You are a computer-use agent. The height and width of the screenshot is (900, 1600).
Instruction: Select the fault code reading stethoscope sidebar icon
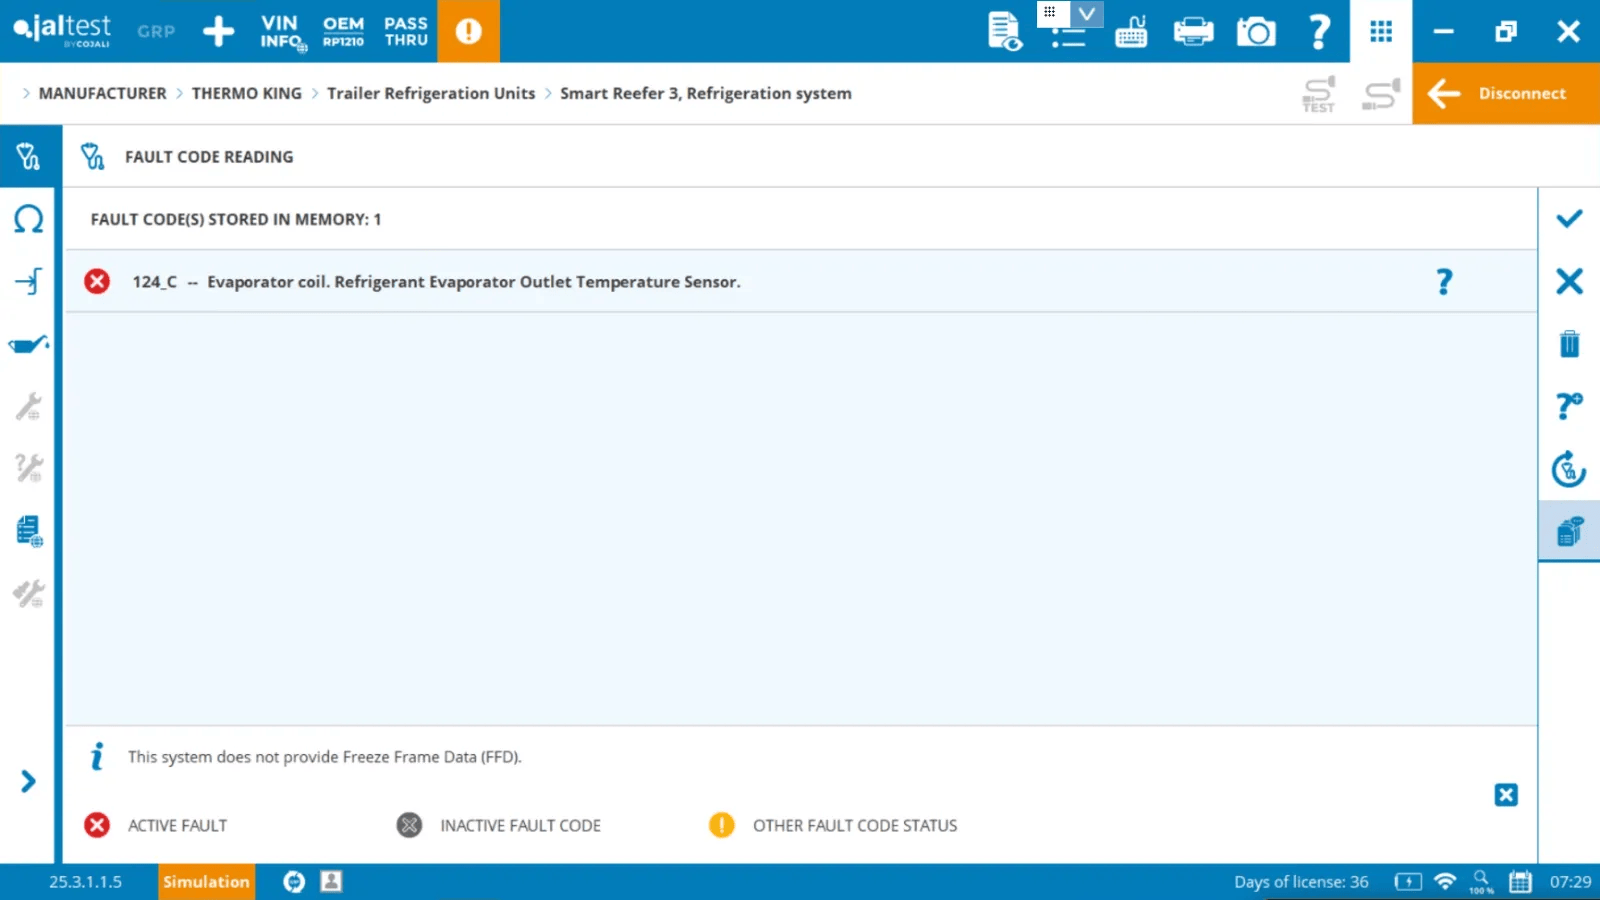pyautogui.click(x=28, y=156)
